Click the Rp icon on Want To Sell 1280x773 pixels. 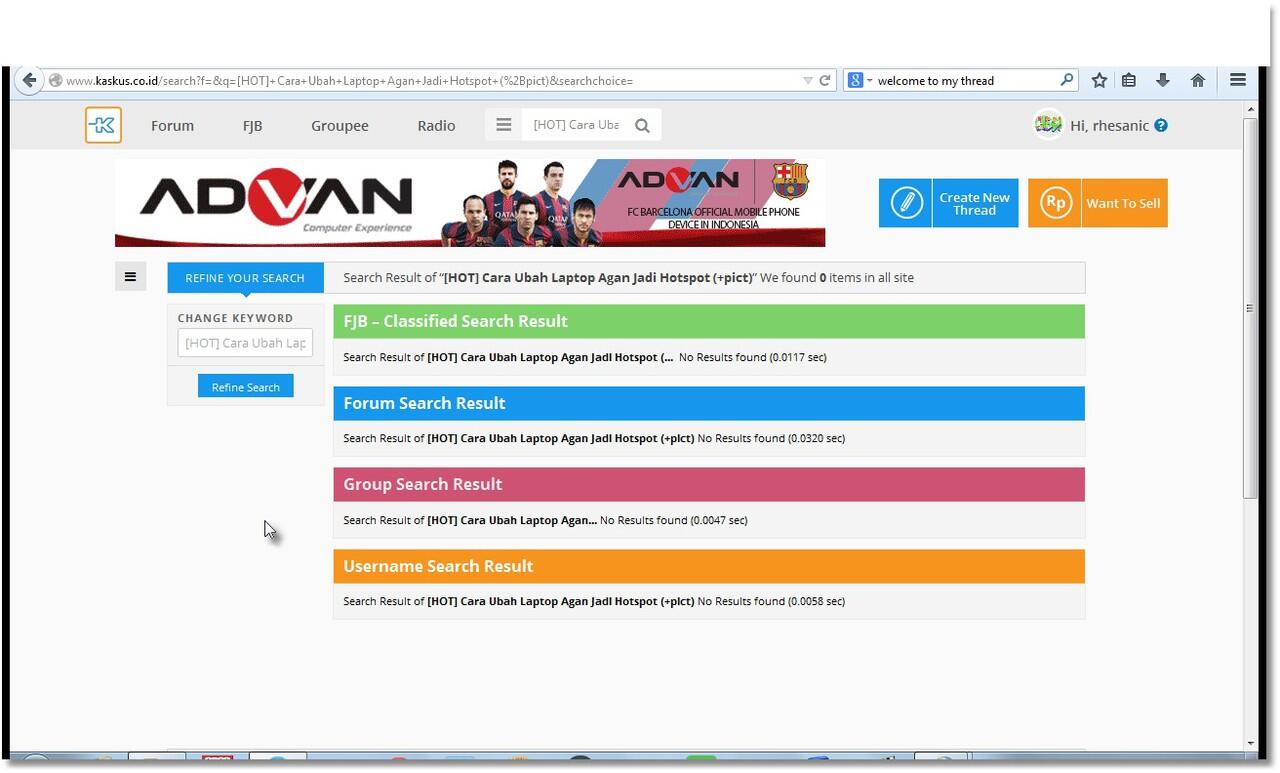(x=1055, y=203)
